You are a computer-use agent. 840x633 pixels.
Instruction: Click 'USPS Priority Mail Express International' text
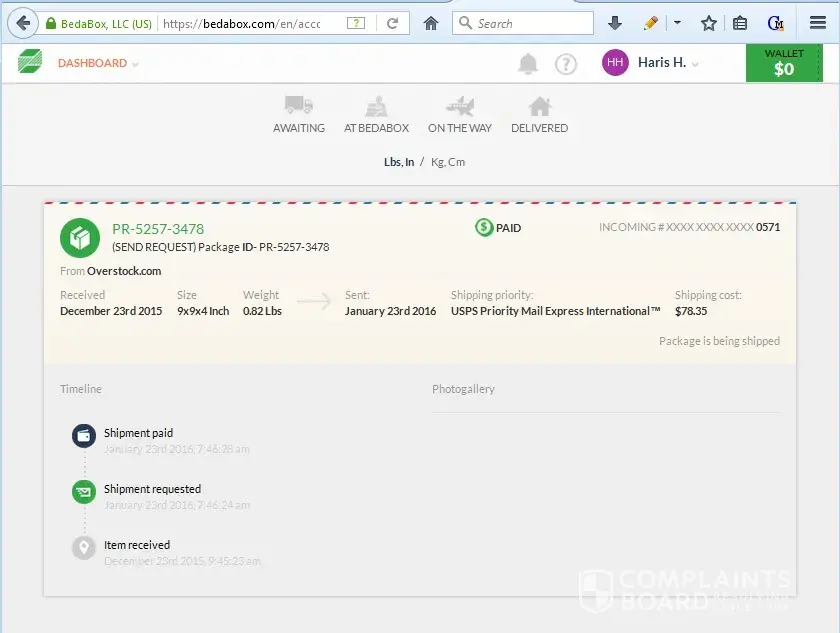[556, 311]
